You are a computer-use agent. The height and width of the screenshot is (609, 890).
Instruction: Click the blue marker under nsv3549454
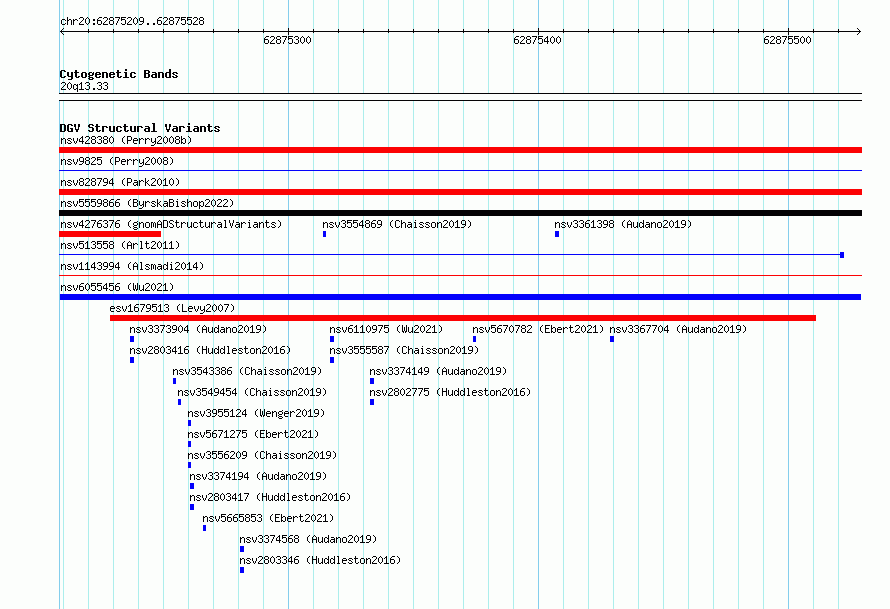(179, 402)
